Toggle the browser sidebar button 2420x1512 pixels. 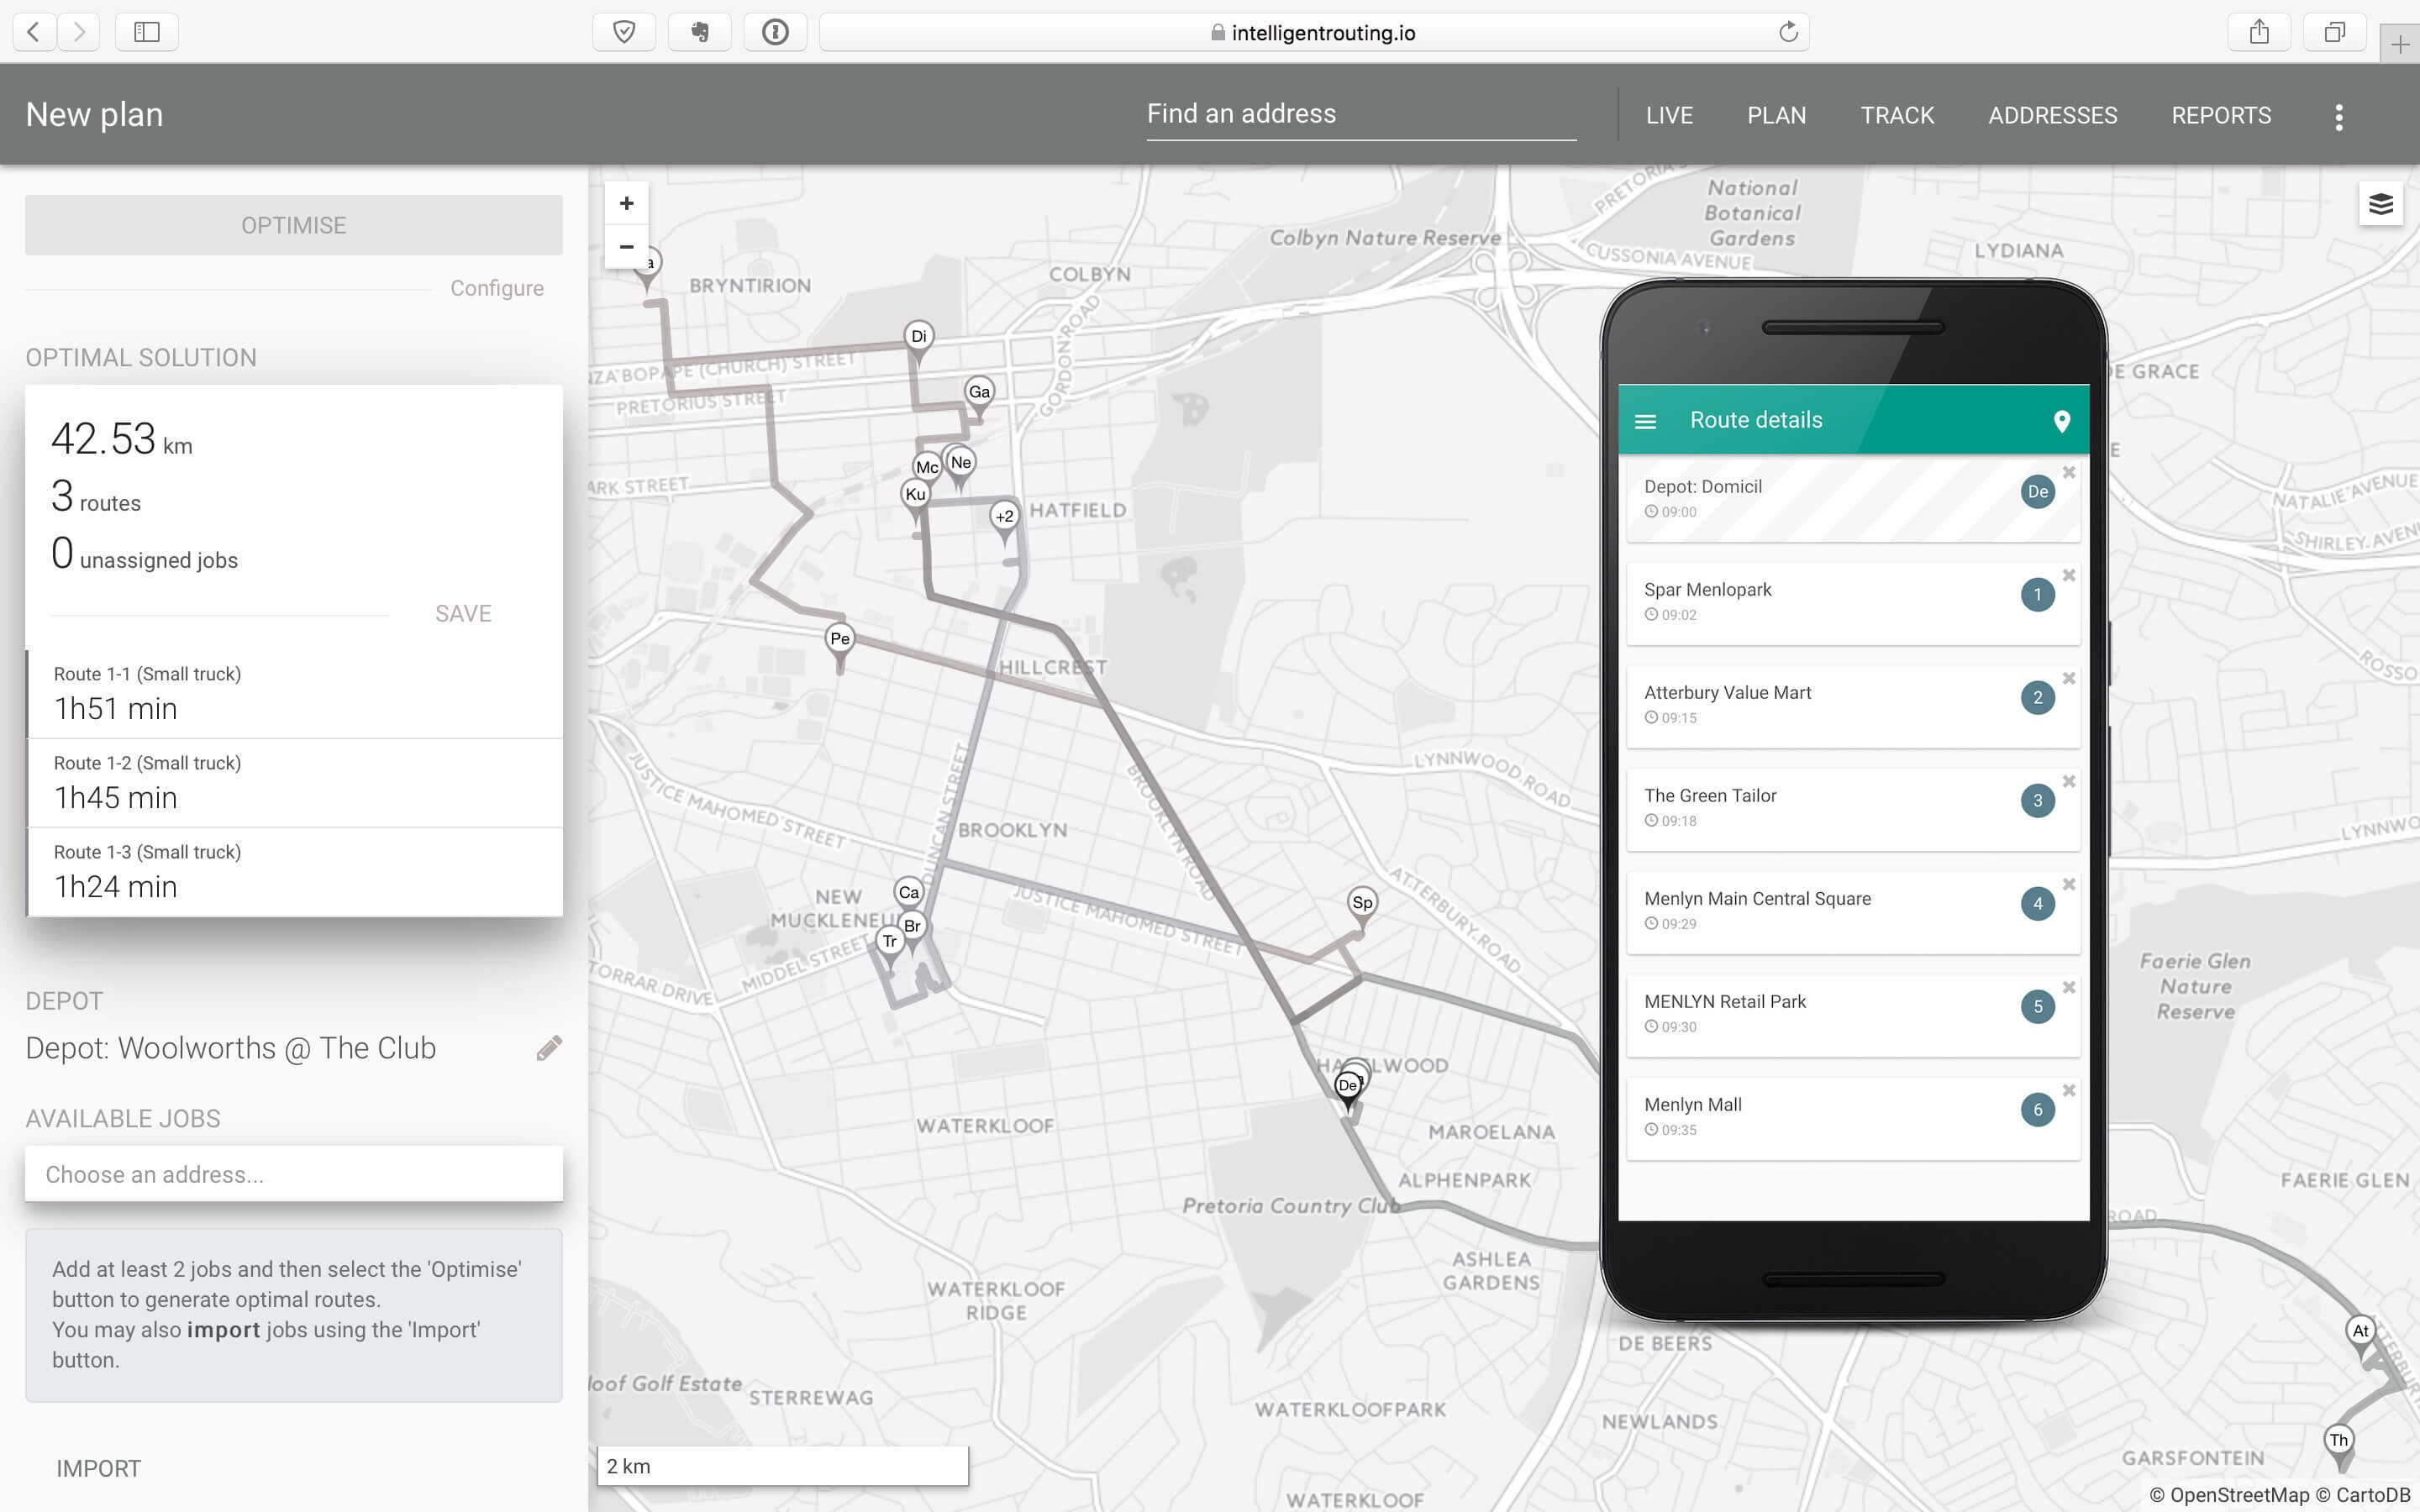(147, 32)
